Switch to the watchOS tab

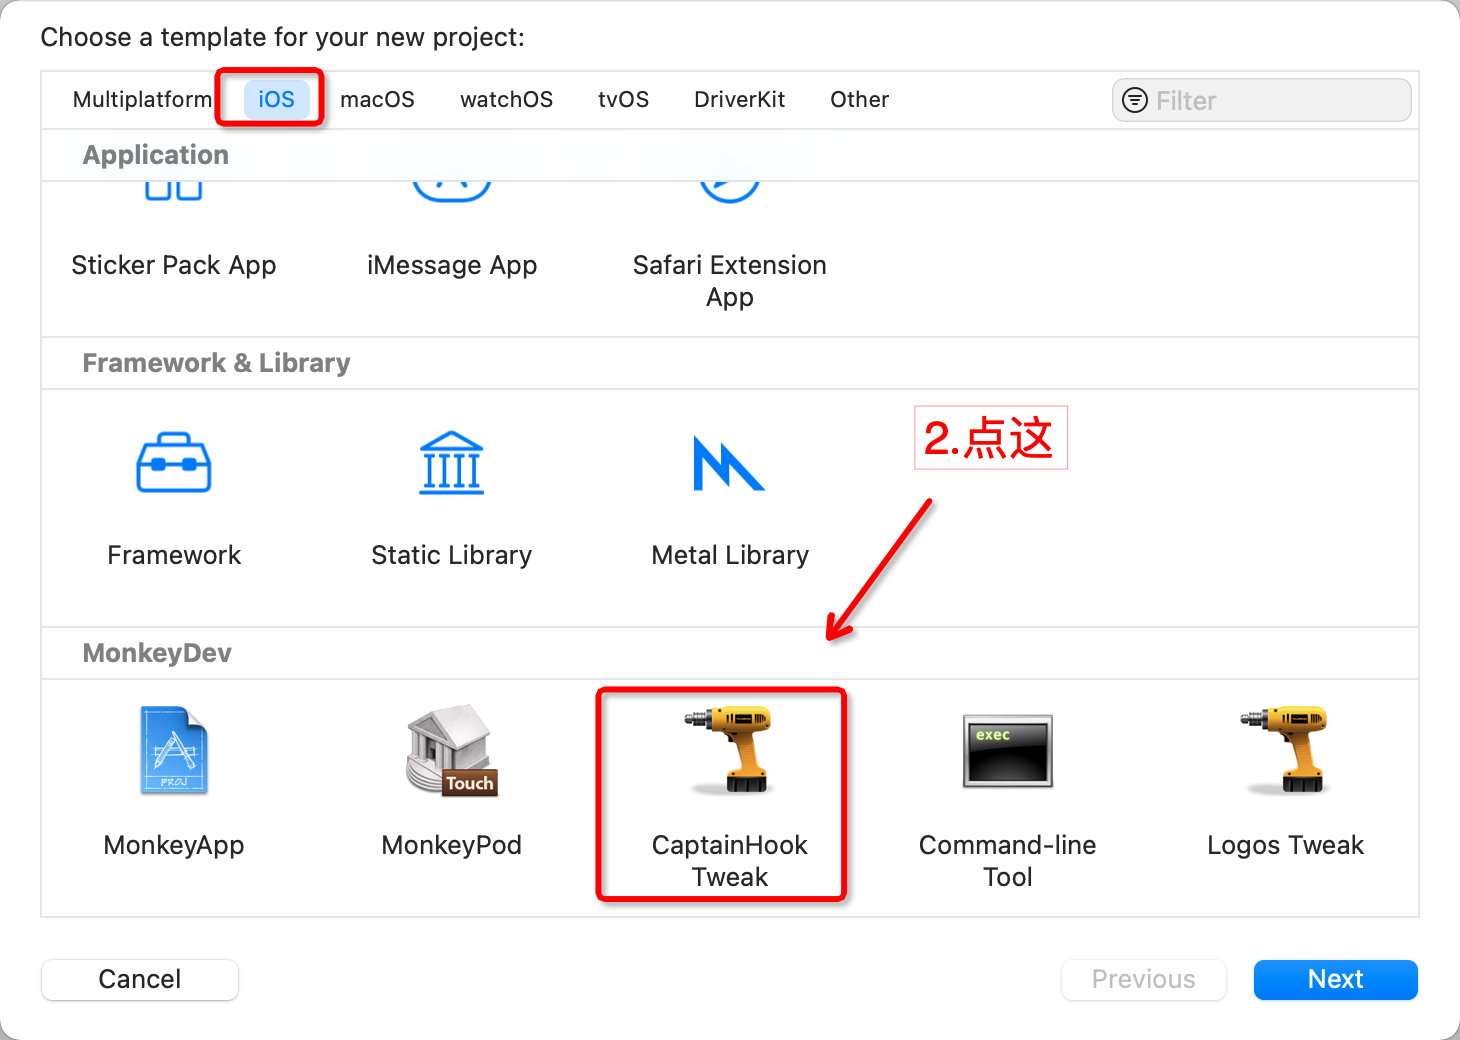tap(506, 99)
